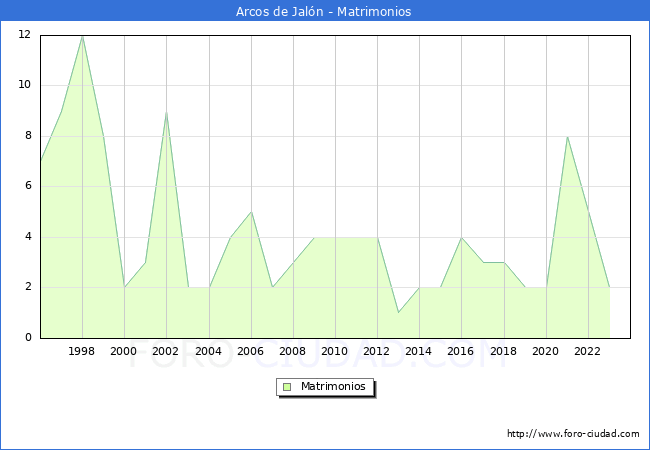
Task: Open the foro-ciudad.com link
Action: pyautogui.click(x=573, y=434)
